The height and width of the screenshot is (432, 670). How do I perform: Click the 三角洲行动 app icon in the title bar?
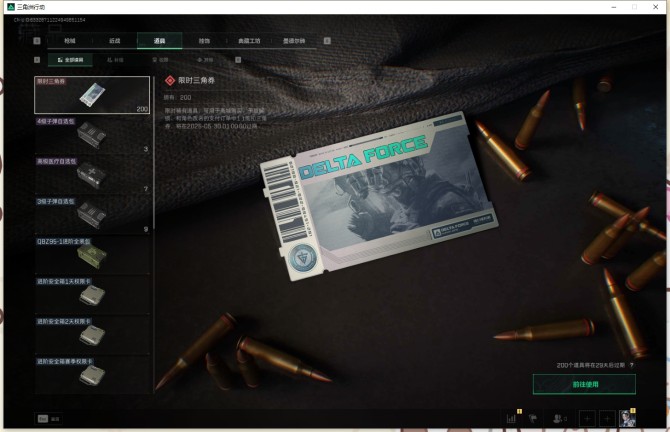(x=11, y=7)
